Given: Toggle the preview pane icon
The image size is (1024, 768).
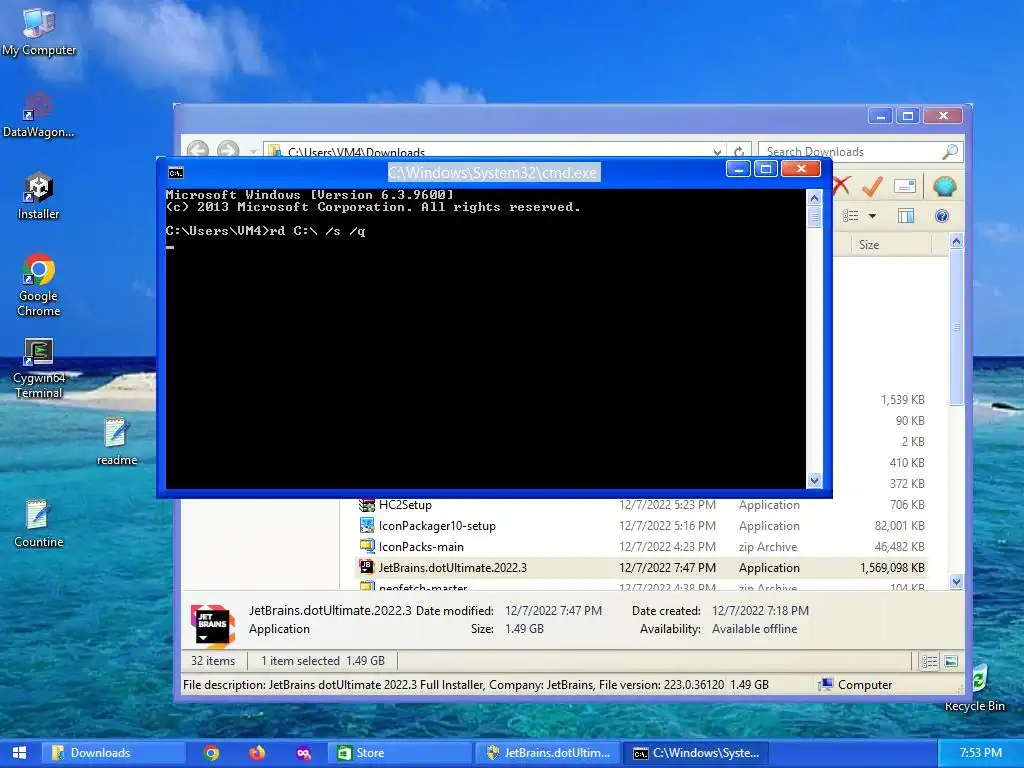Looking at the screenshot, I should (x=906, y=216).
